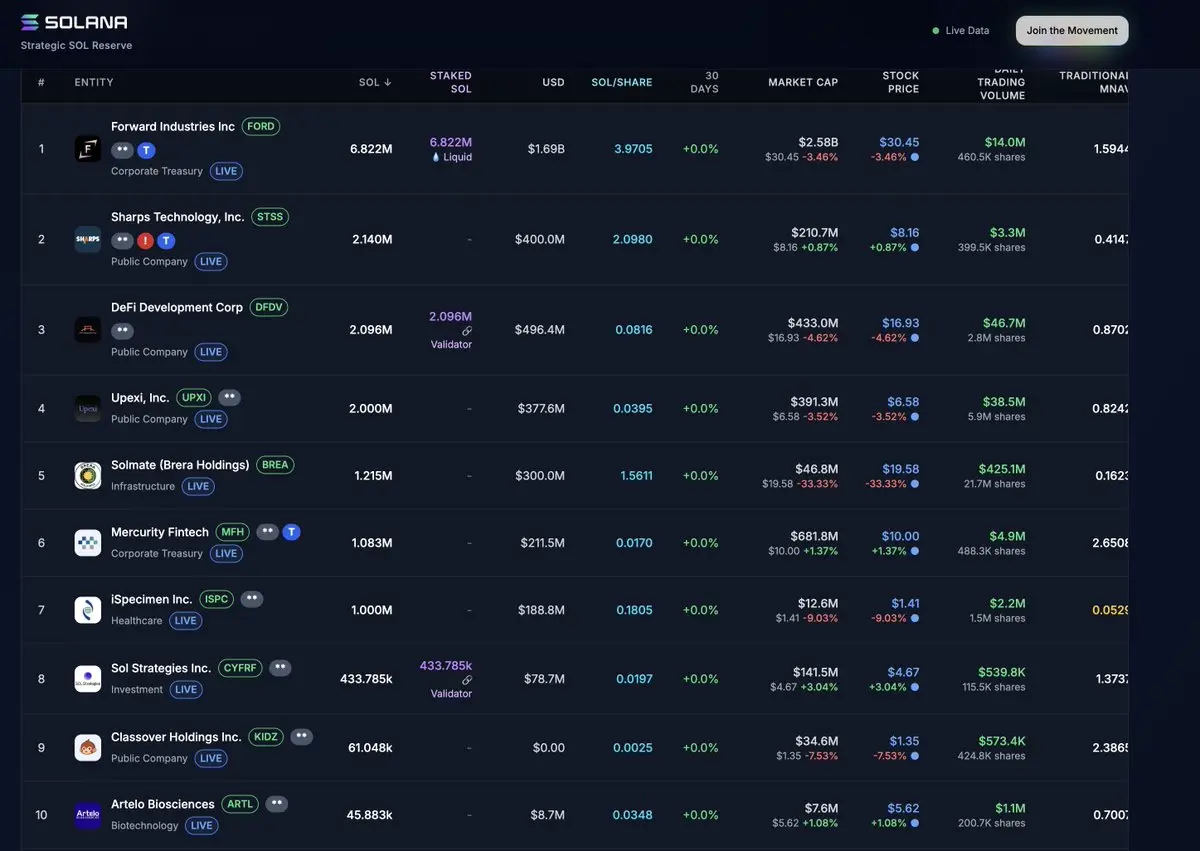1200x851 pixels.
Task: Click the blue T badge under Forward Industries
Action: pos(146,150)
